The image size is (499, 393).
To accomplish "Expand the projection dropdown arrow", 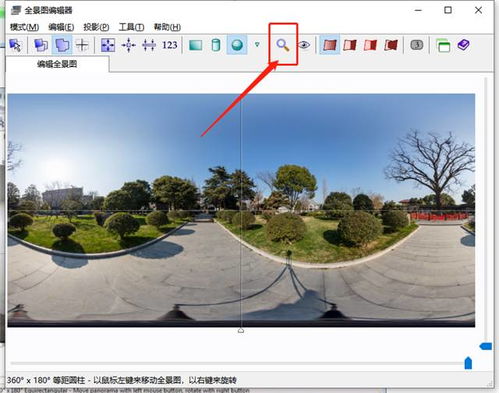I will click(257, 44).
